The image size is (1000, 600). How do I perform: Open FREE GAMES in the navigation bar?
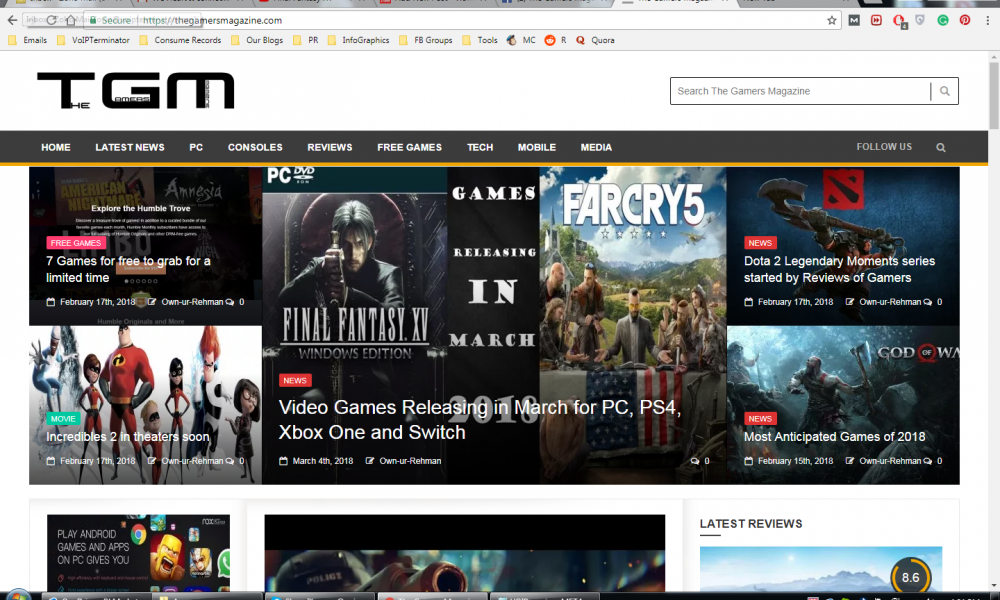coord(409,147)
